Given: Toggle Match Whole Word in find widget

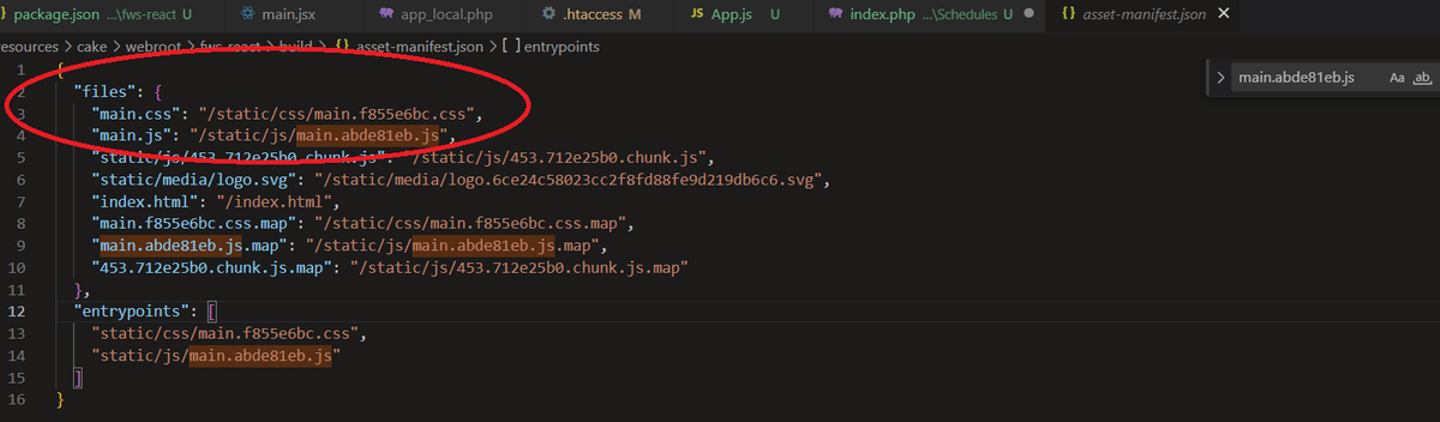Looking at the screenshot, I should (x=1422, y=78).
